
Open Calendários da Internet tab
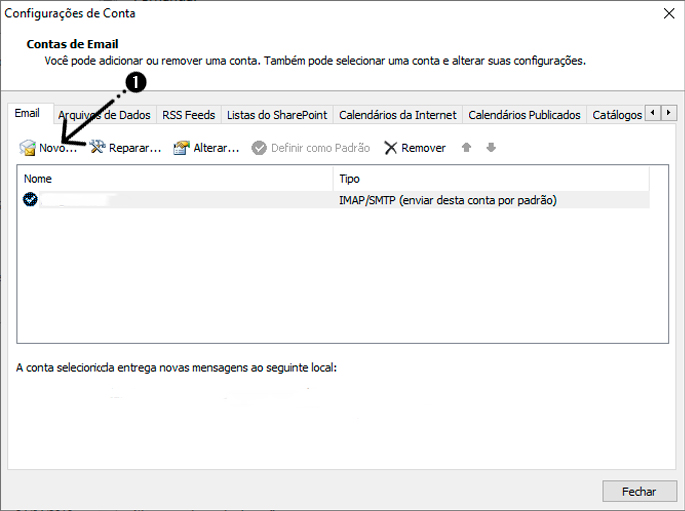click(x=397, y=115)
